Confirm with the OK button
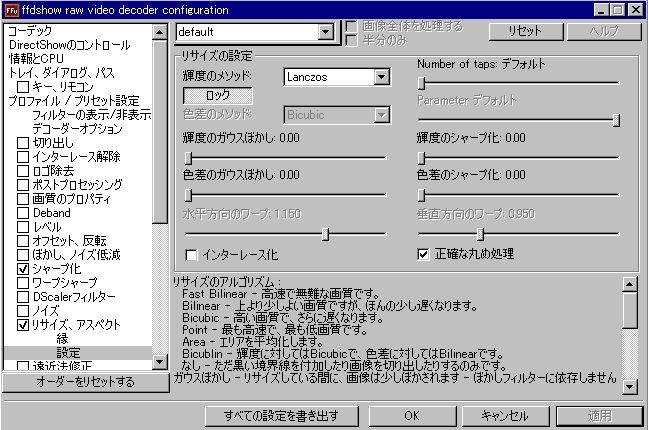The image size is (648, 430). (412, 416)
